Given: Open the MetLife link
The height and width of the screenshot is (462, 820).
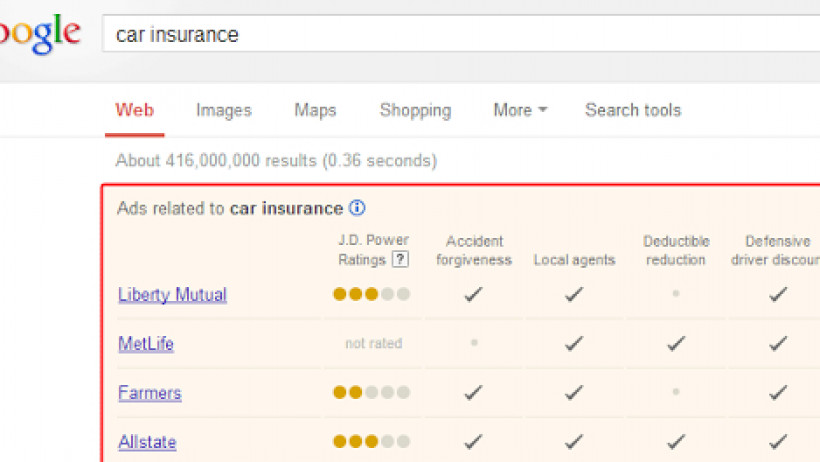Looking at the screenshot, I should [x=146, y=343].
